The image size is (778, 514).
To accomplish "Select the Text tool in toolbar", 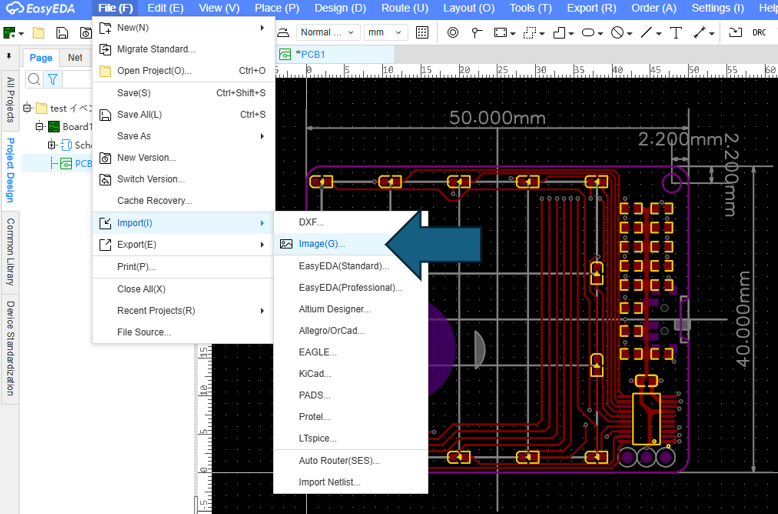I will tap(676, 33).
